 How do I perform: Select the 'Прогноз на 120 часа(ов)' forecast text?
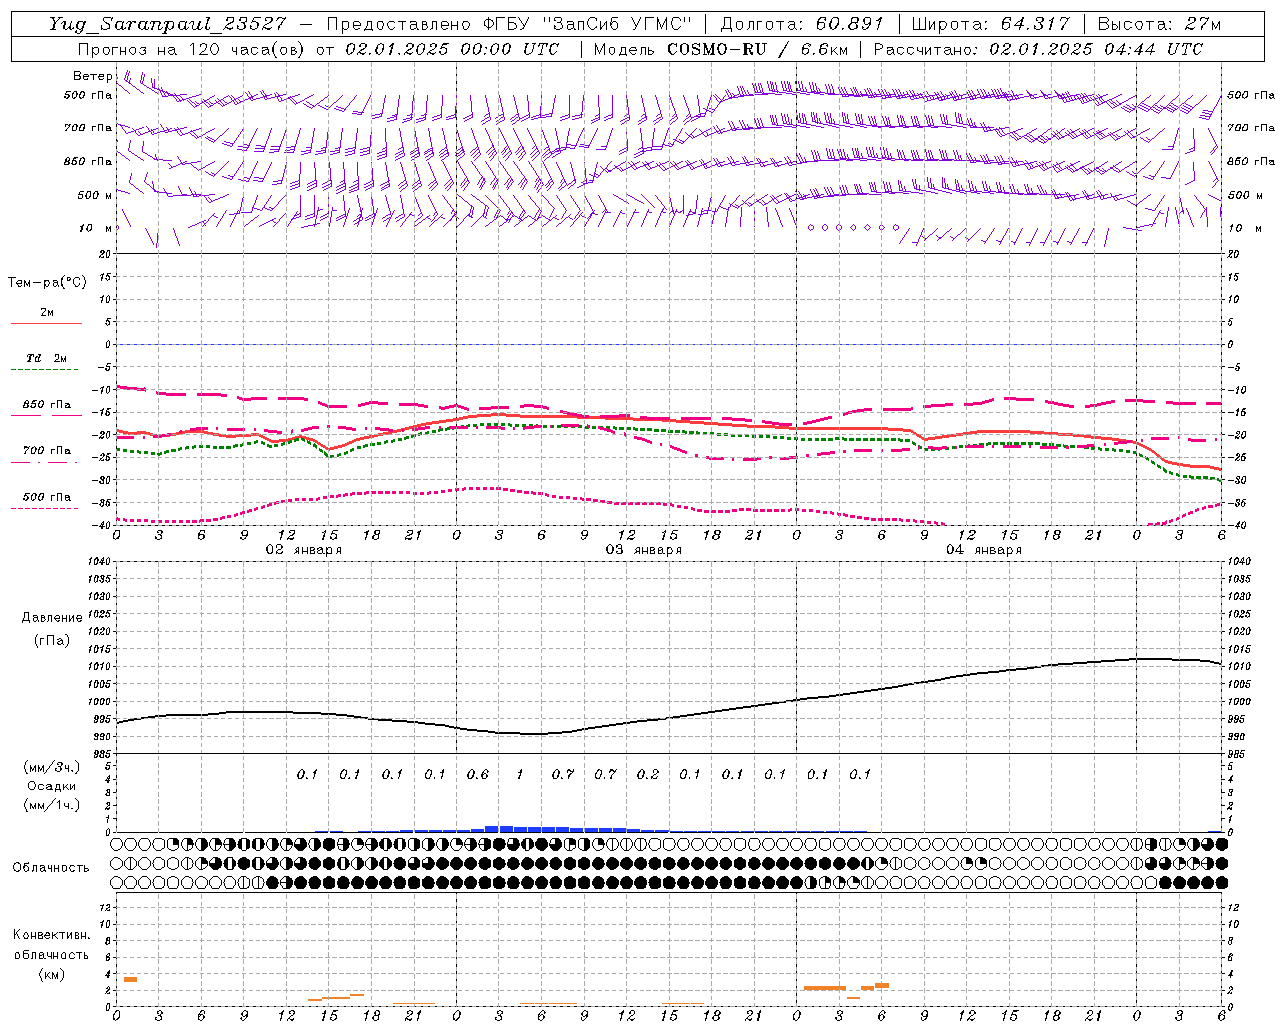tap(191, 49)
